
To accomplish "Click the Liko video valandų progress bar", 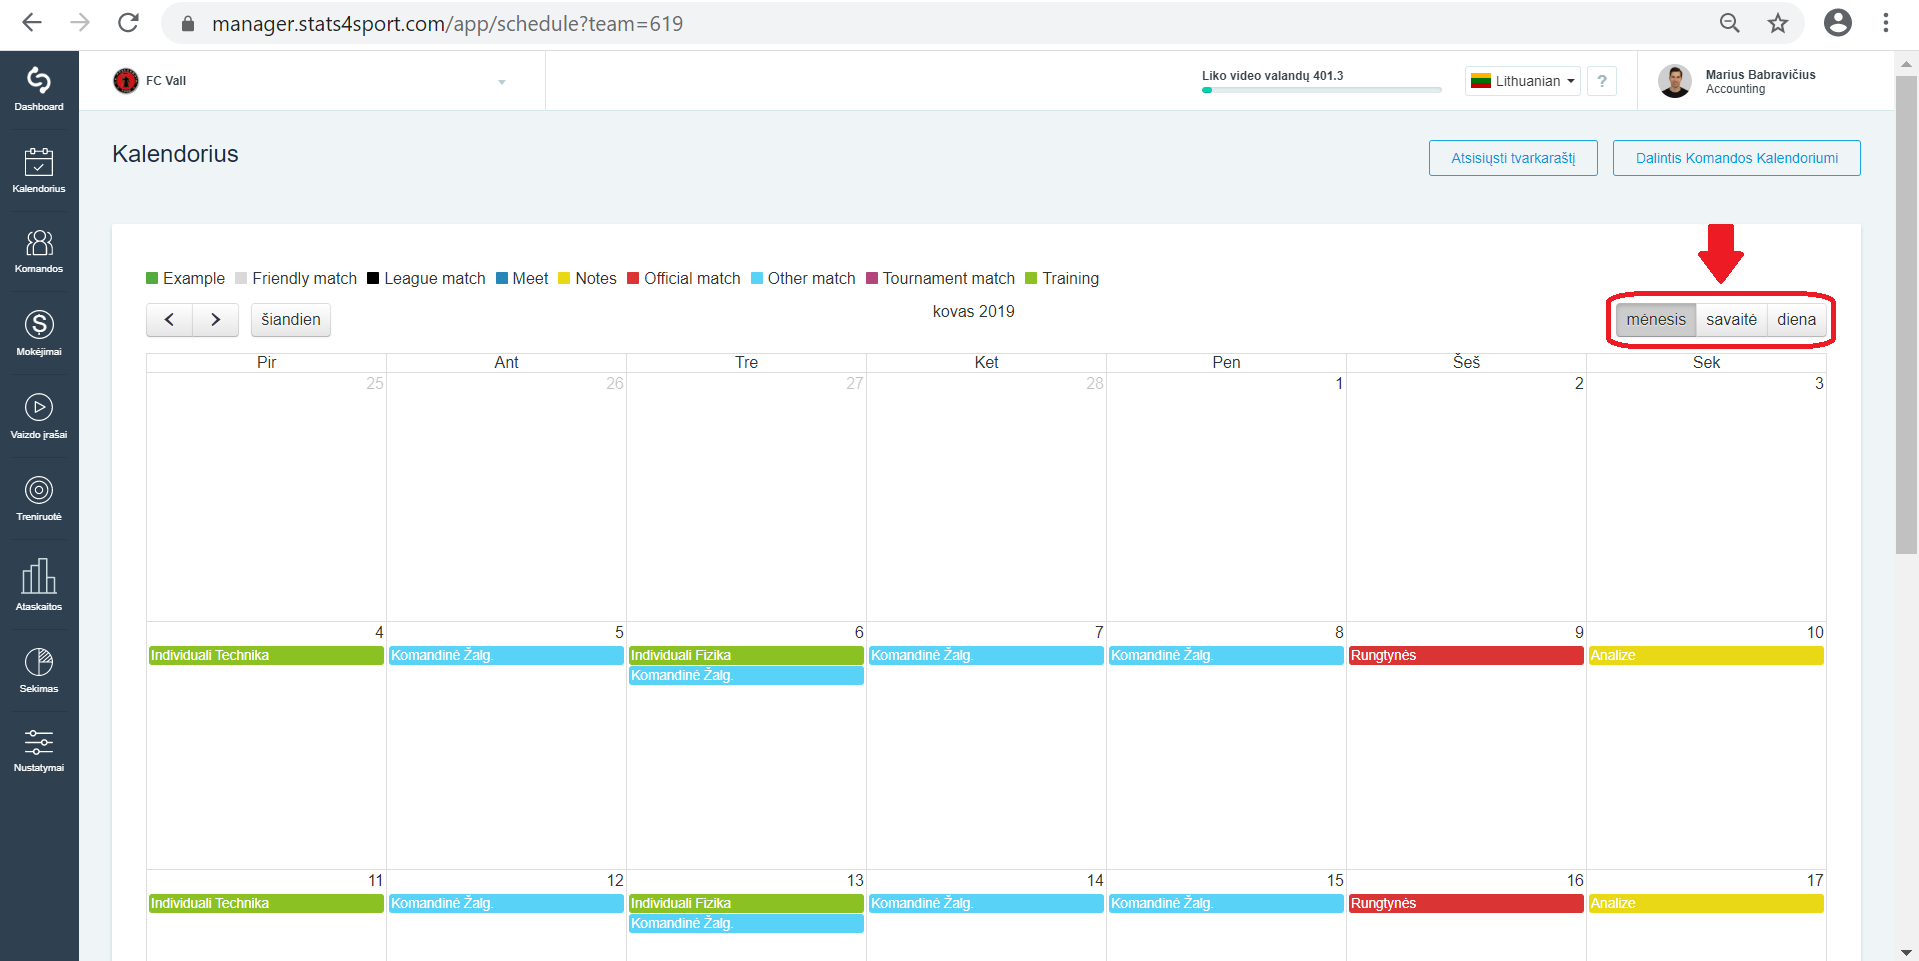I will [x=1322, y=90].
